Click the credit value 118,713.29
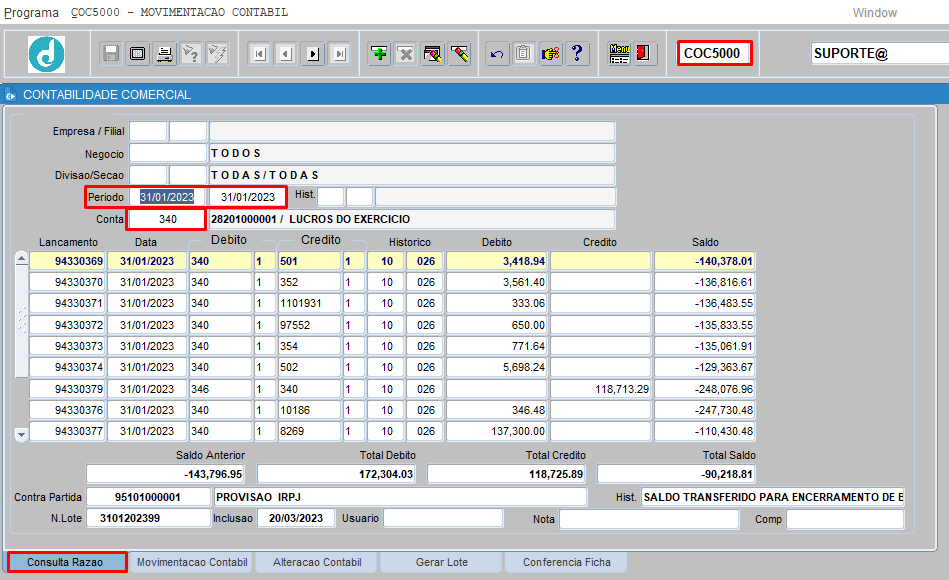The width and height of the screenshot is (949, 580). click(x=600, y=389)
